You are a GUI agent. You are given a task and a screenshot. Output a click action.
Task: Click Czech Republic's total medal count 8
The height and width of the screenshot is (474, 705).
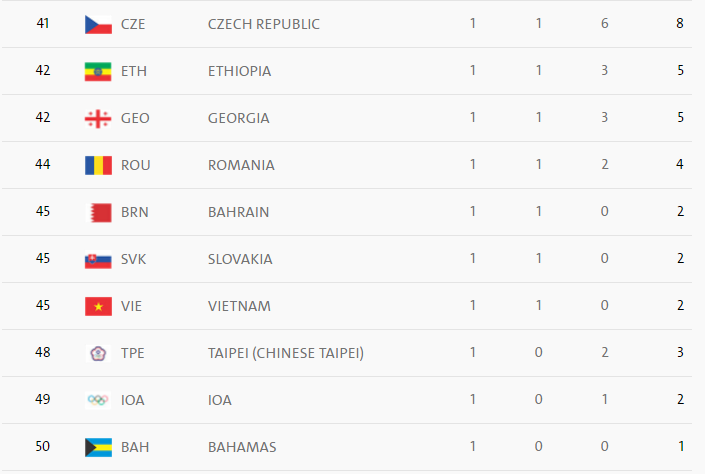680,24
